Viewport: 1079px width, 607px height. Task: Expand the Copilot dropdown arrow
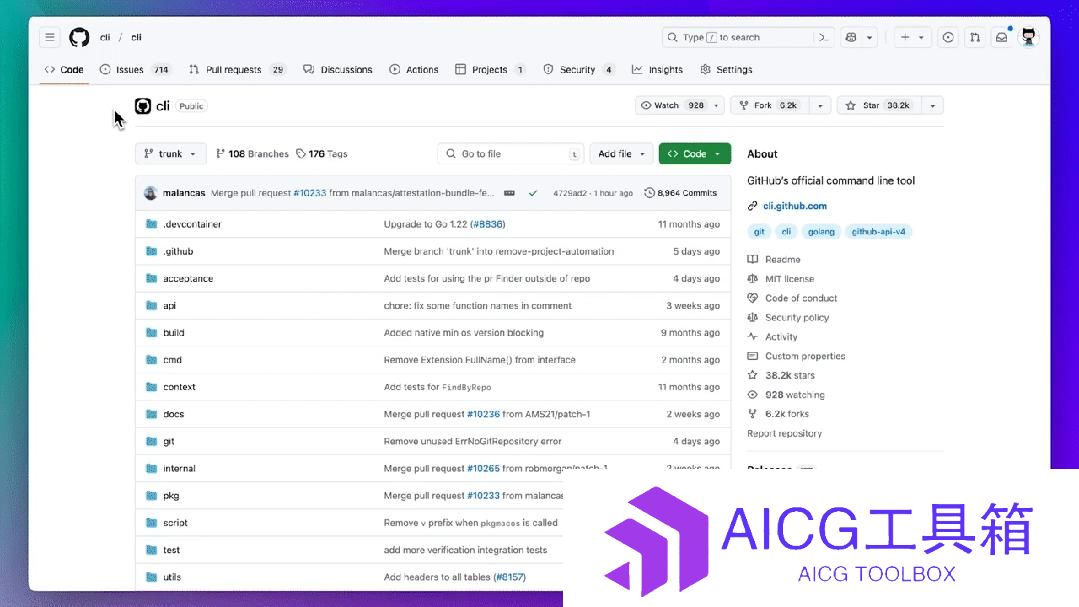(870, 37)
